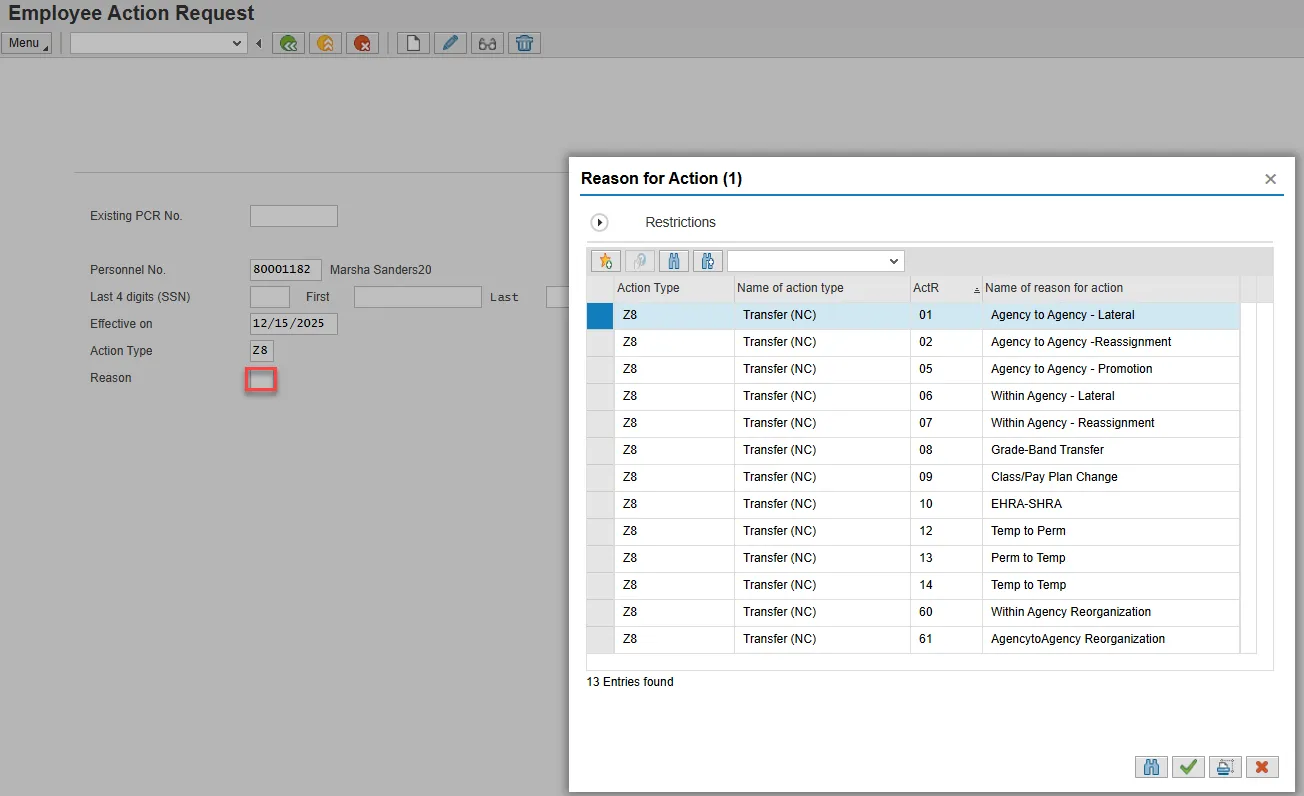
Task: Click the star add-to-favorites icon
Action: [605, 261]
